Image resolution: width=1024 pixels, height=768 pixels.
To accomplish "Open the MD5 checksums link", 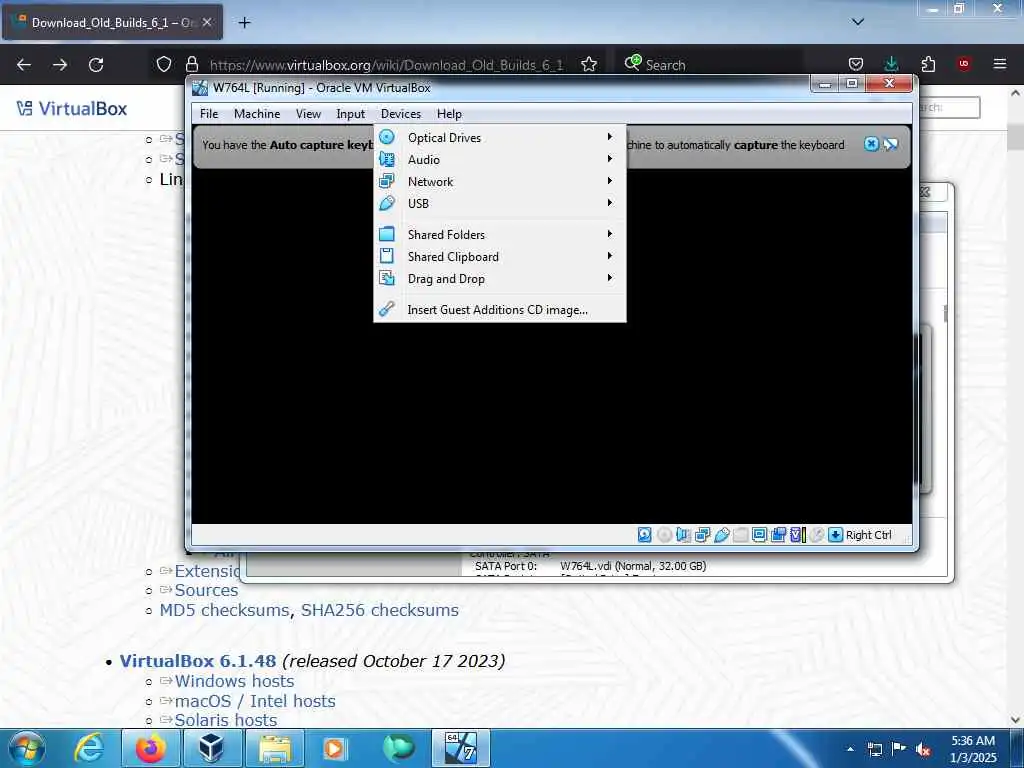I will click(x=225, y=610).
